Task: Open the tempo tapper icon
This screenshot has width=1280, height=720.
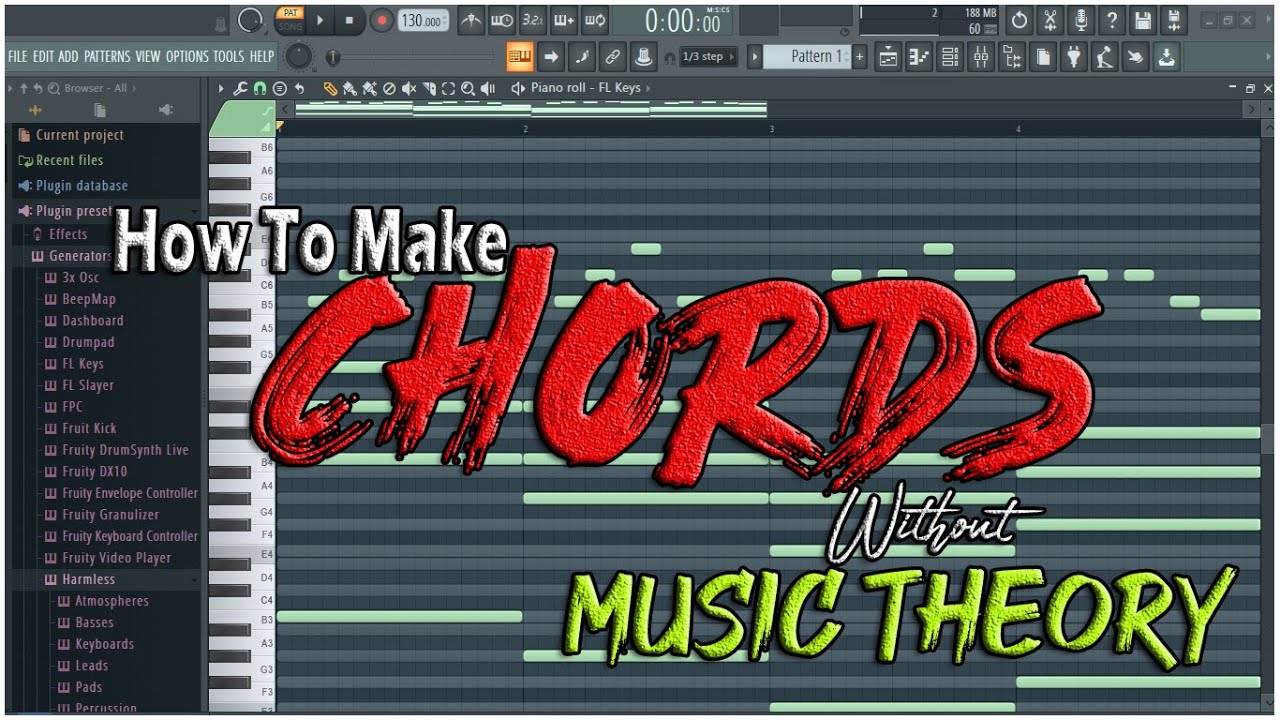Action: click(1105, 57)
